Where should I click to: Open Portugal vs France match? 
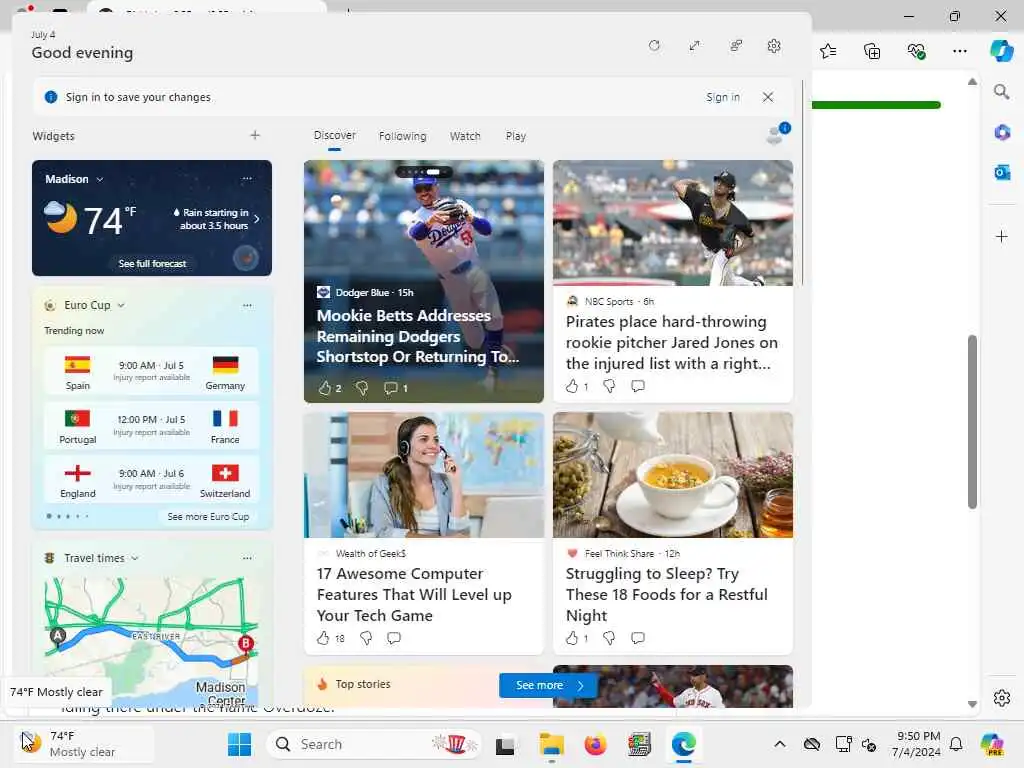click(x=152, y=426)
